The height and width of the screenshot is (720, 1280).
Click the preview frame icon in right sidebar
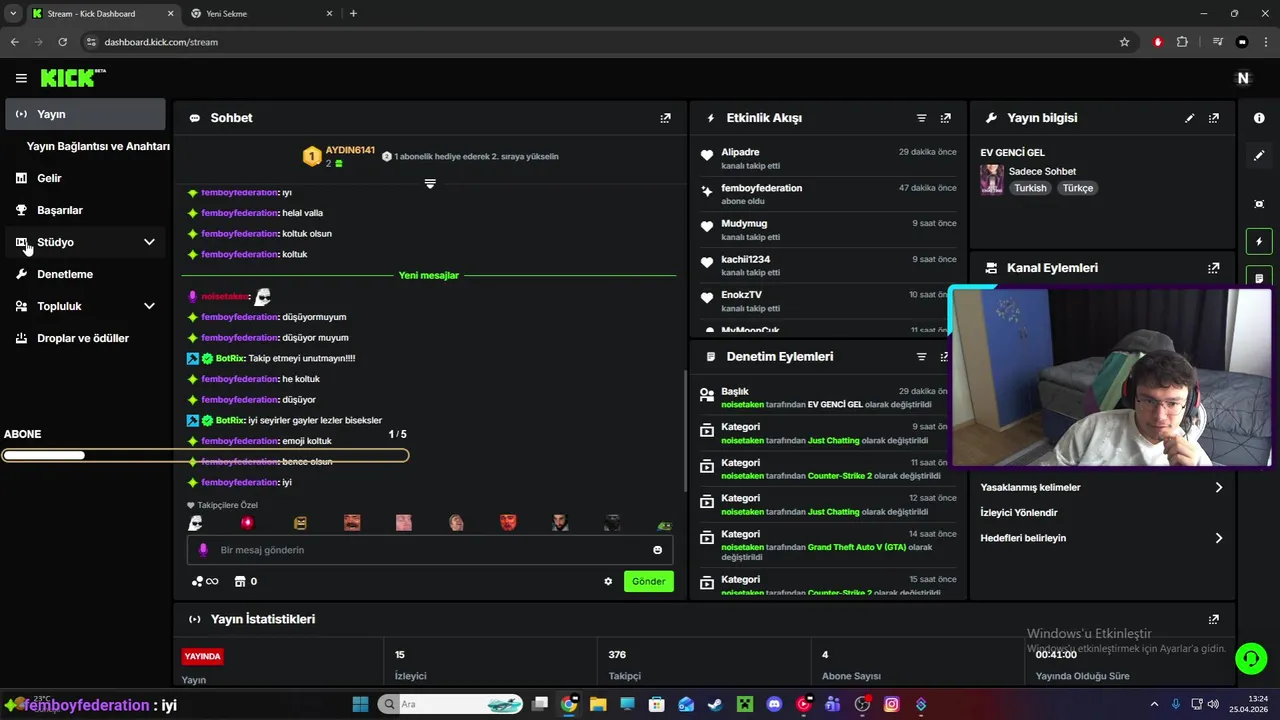(x=1259, y=204)
